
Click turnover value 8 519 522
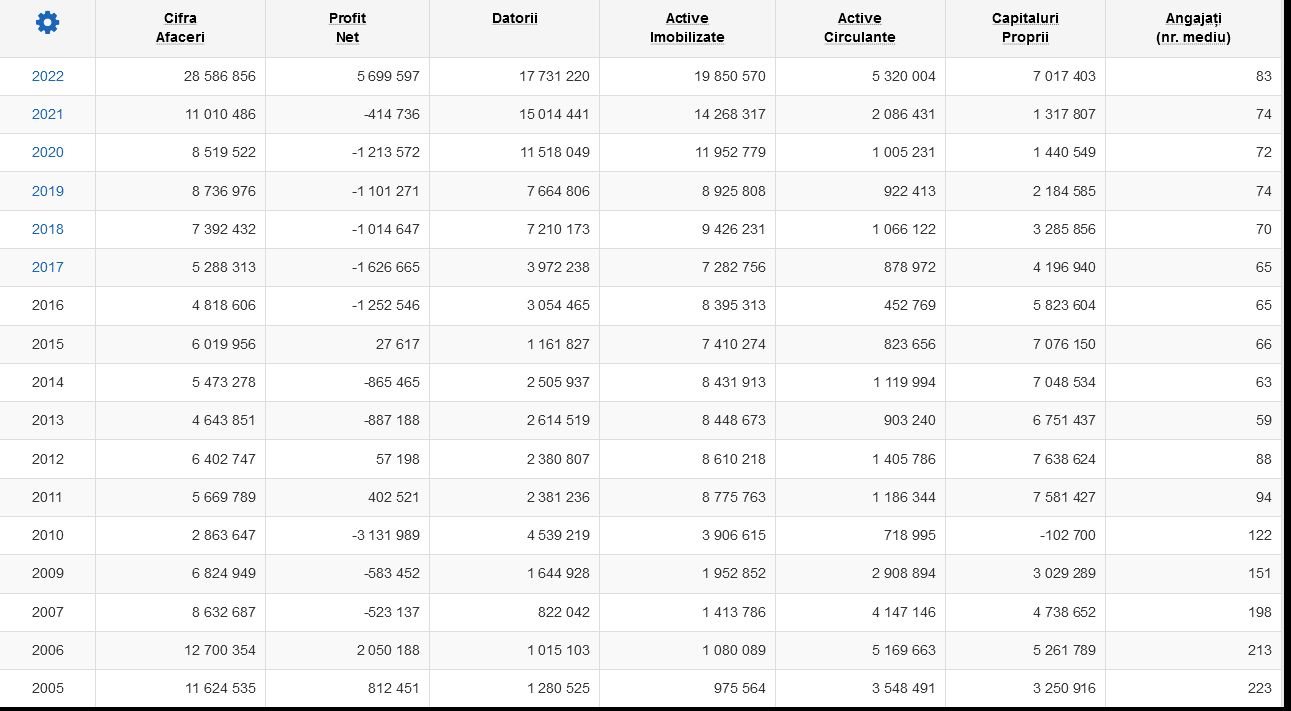(x=224, y=152)
